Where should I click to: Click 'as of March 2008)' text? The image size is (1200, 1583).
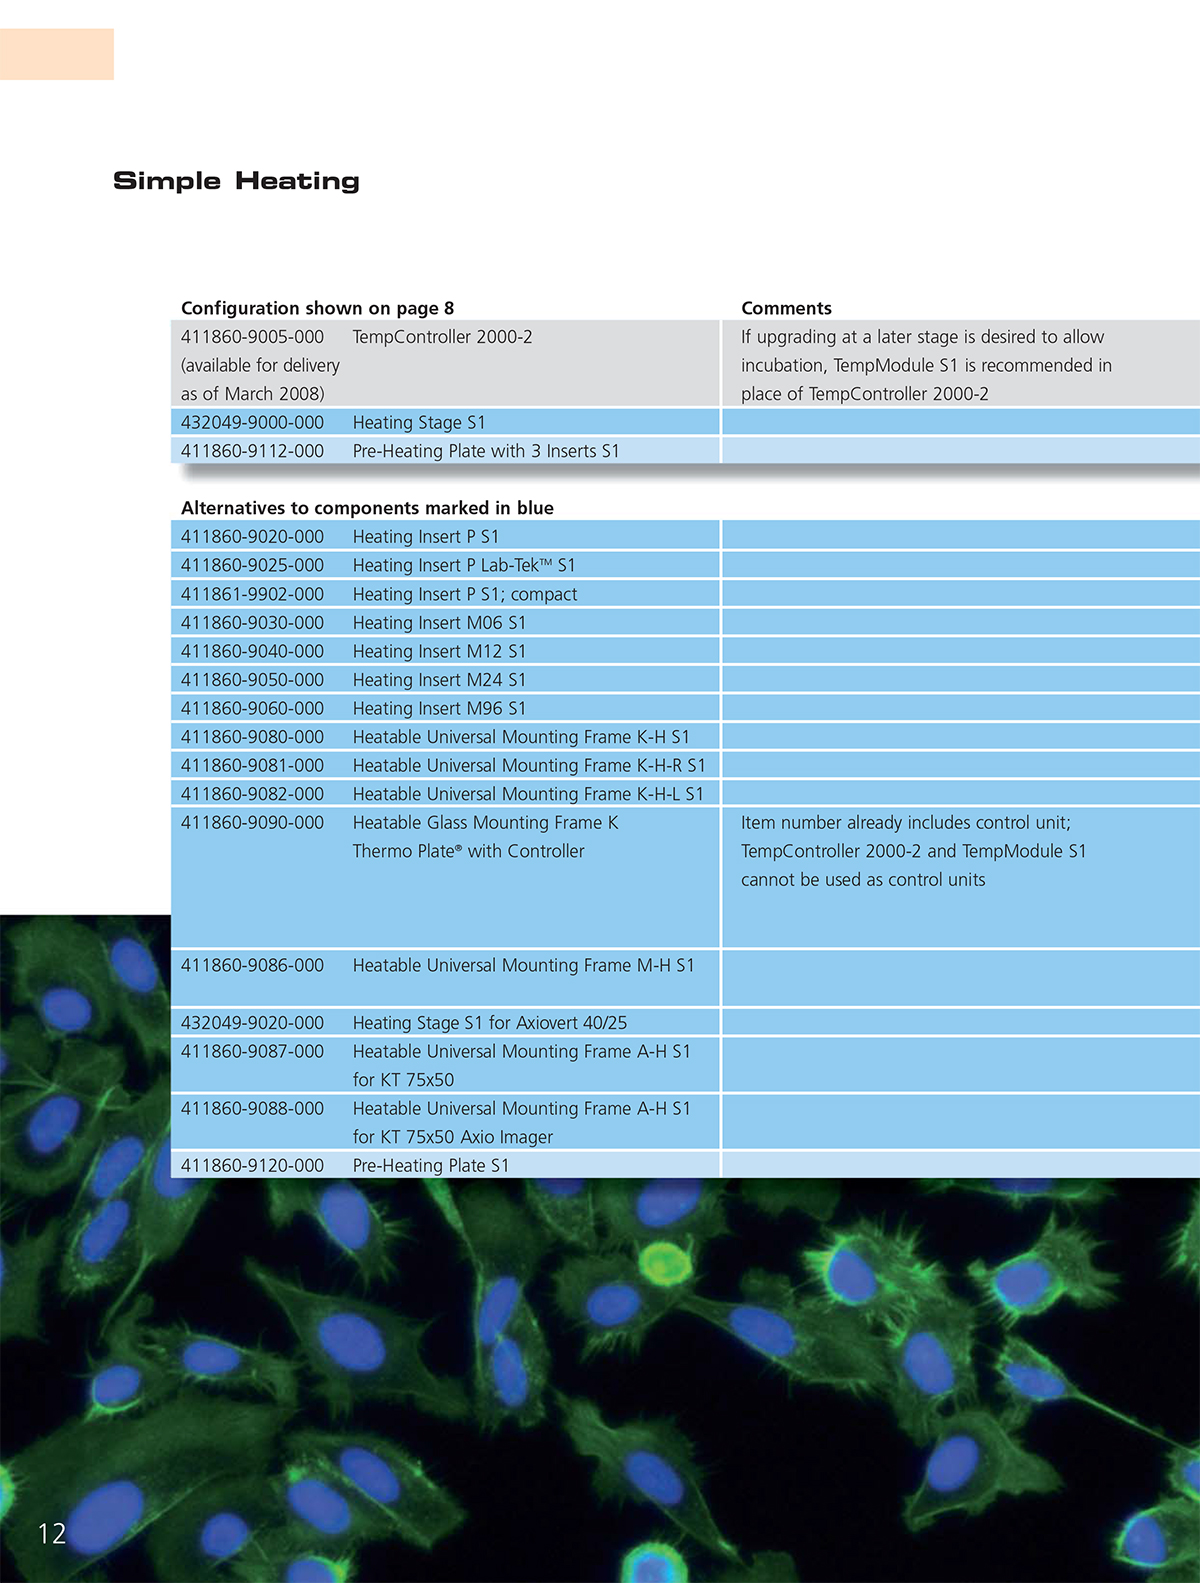(252, 394)
